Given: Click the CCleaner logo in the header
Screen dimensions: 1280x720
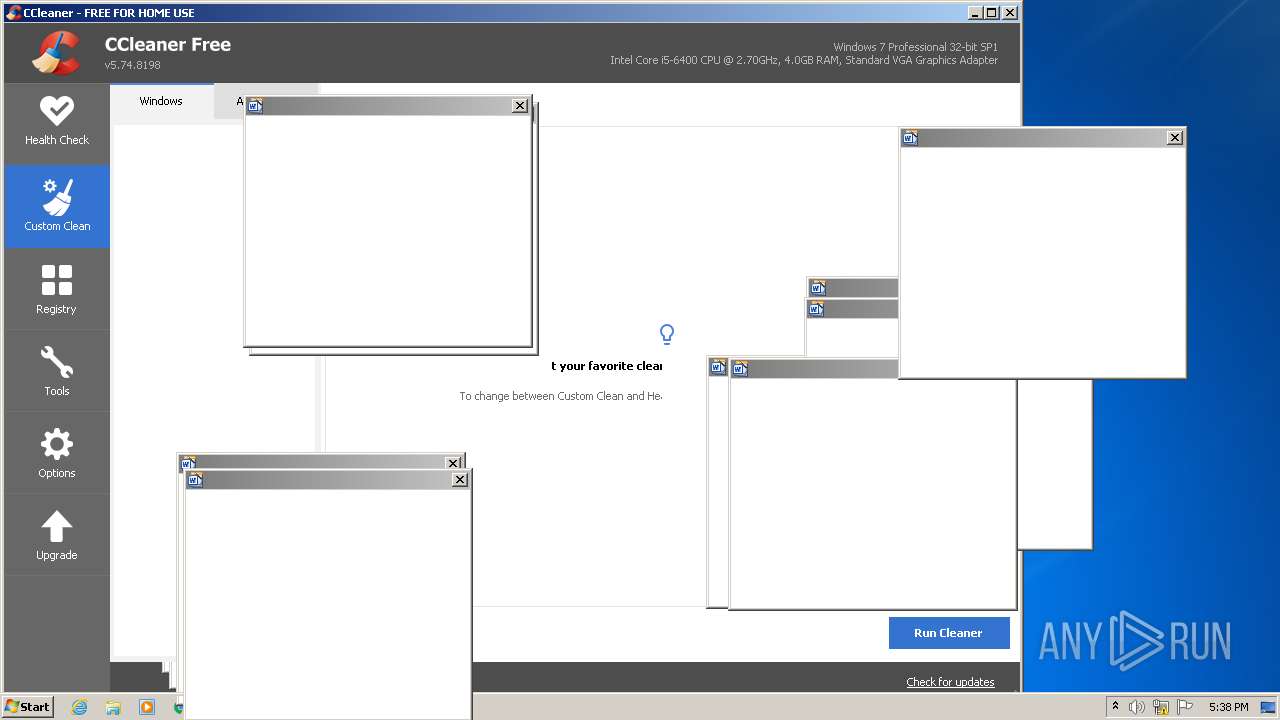Looking at the screenshot, I should (56, 53).
